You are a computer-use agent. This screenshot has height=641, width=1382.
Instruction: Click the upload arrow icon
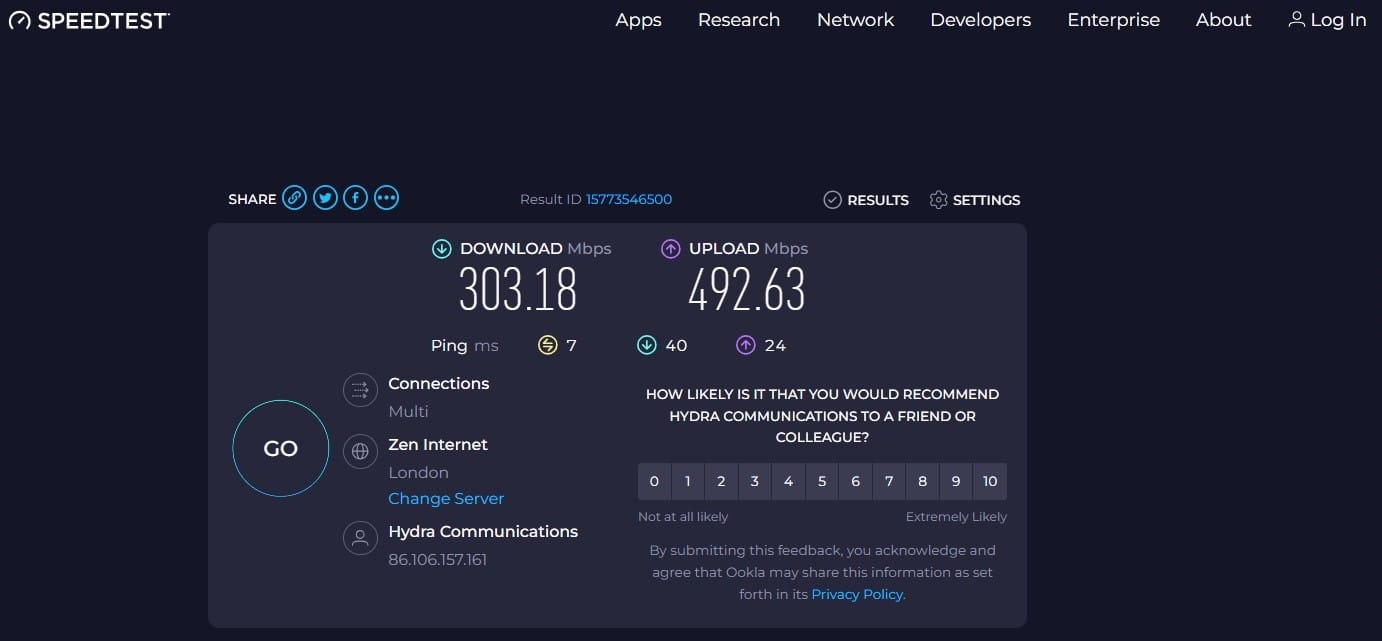670,248
